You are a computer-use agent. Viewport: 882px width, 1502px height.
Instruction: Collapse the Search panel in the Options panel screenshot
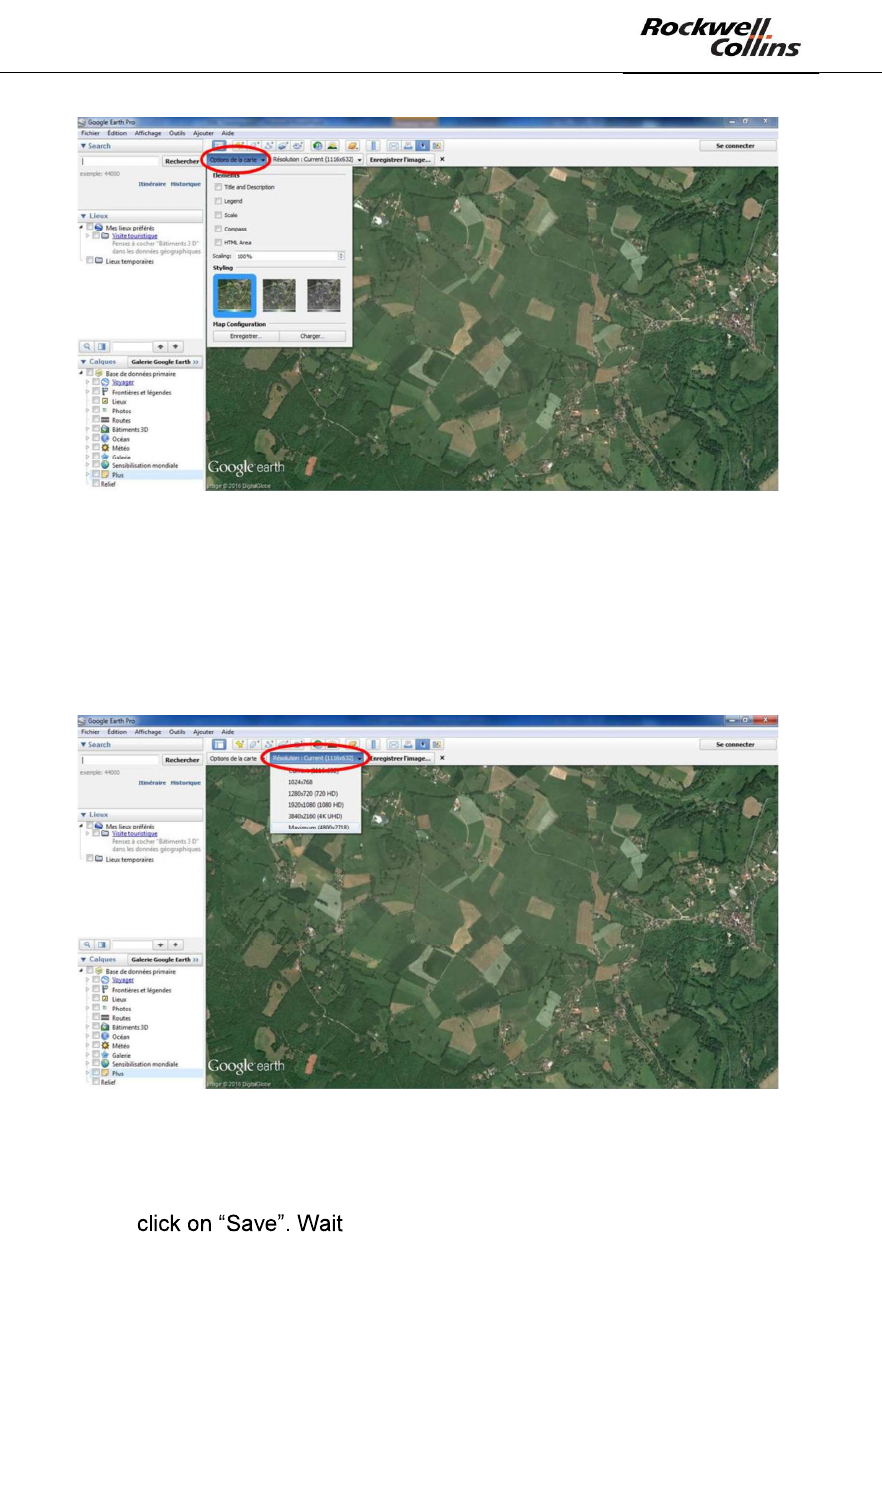tap(83, 146)
